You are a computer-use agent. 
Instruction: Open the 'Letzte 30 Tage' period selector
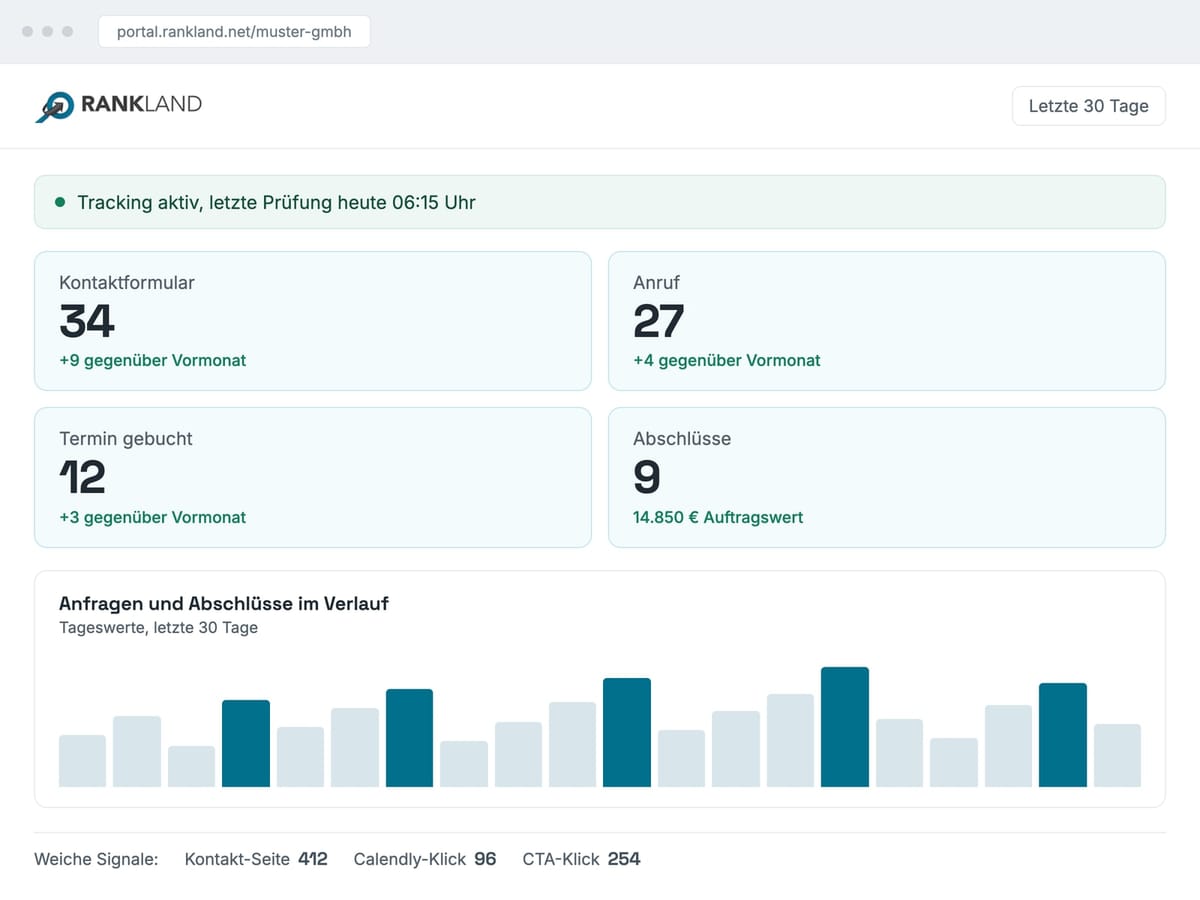1088,106
